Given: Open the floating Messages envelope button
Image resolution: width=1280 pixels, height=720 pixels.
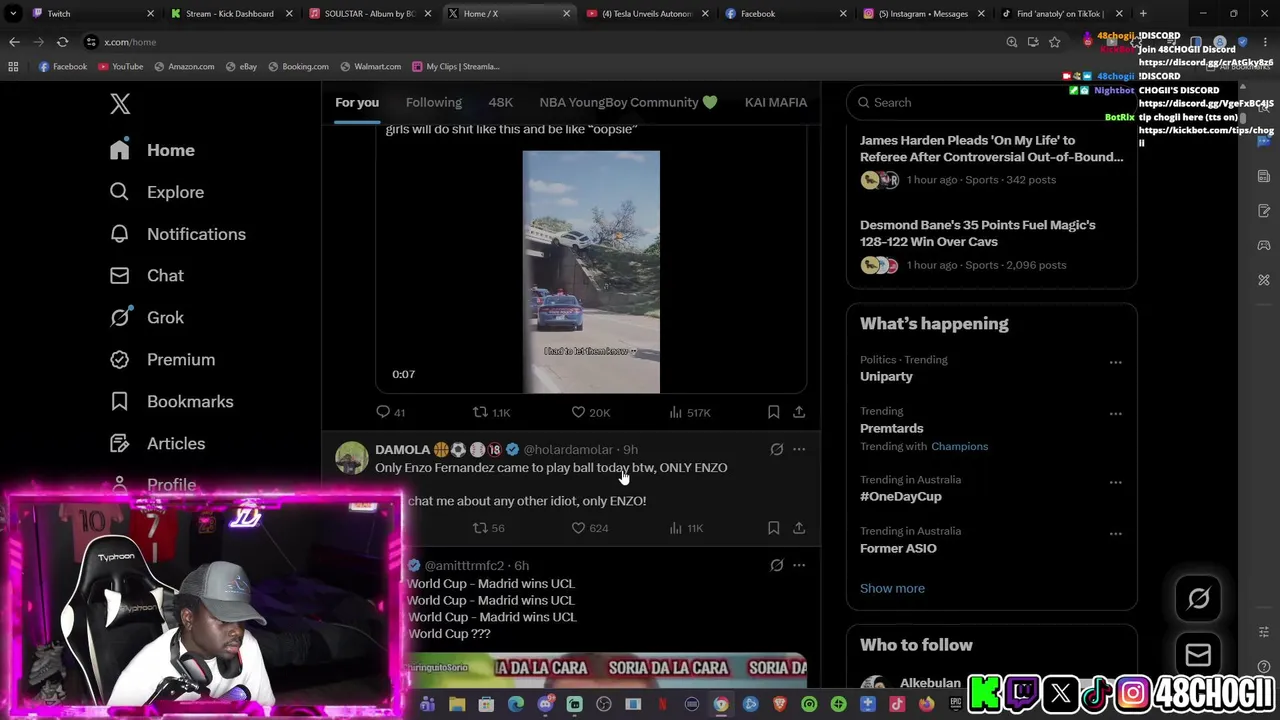Looking at the screenshot, I should click(1198, 655).
